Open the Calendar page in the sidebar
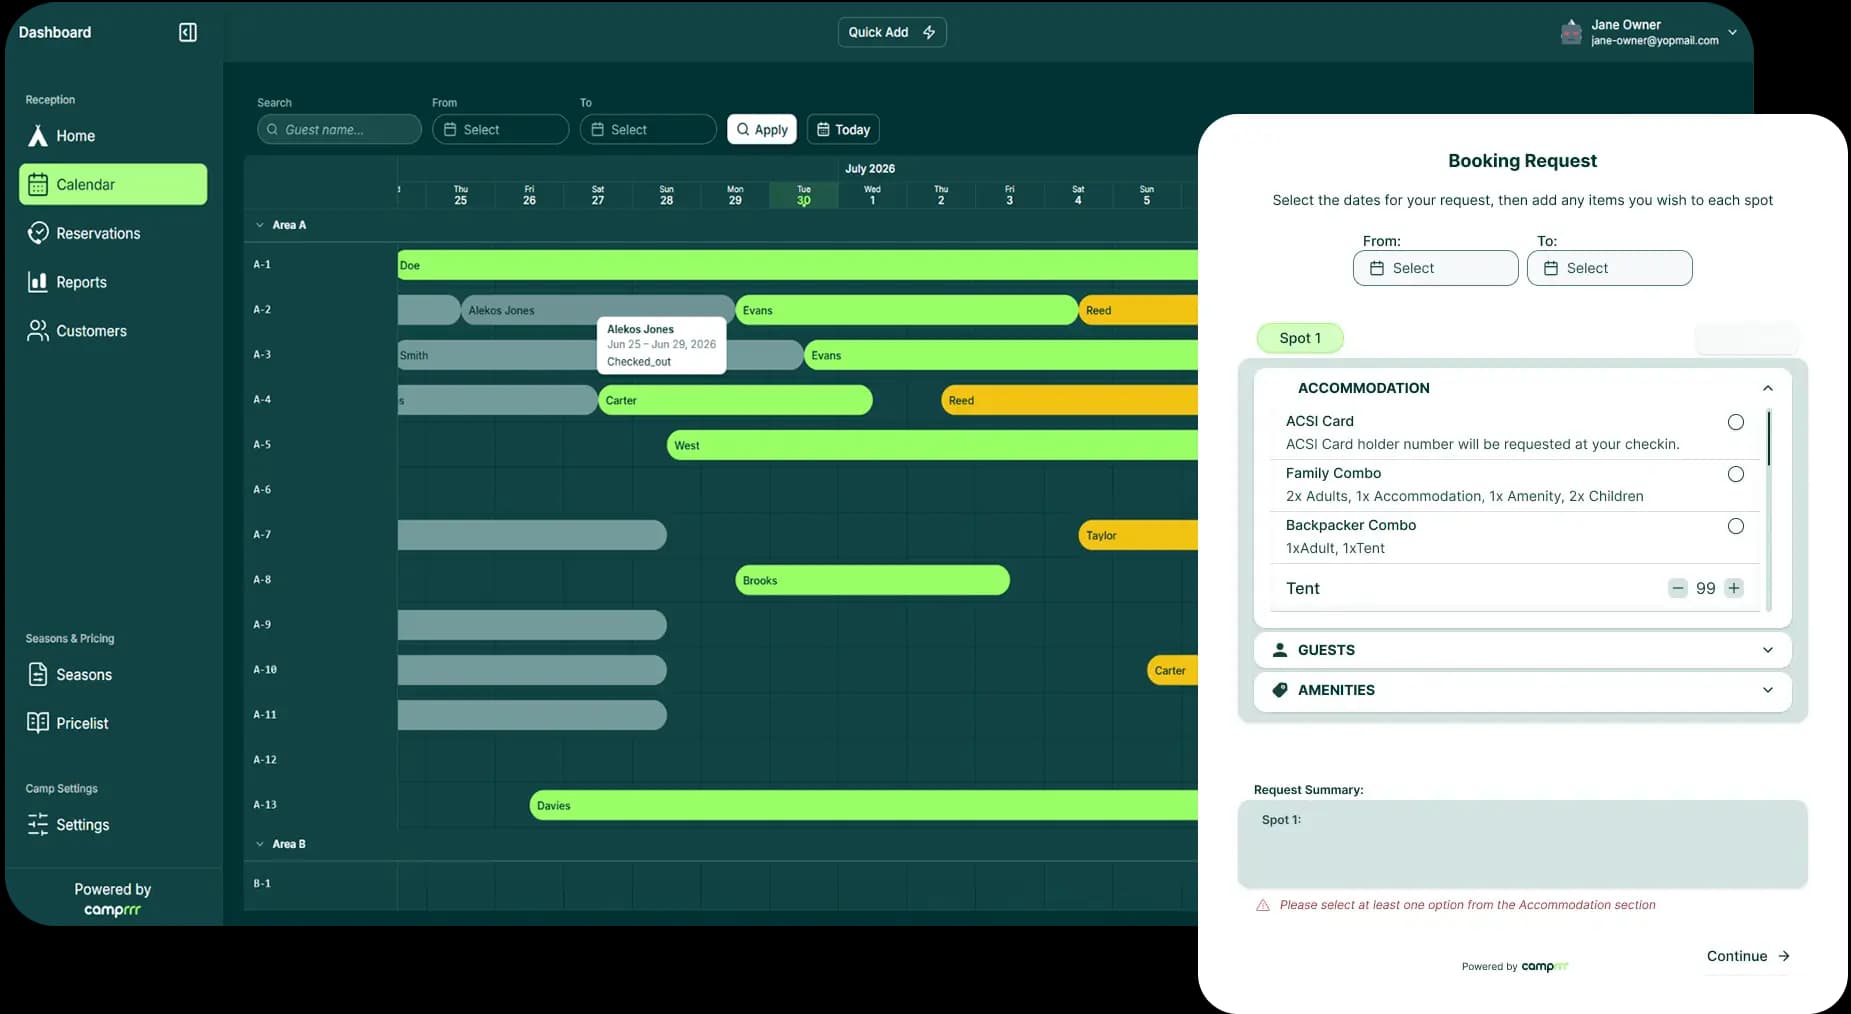 [113, 184]
